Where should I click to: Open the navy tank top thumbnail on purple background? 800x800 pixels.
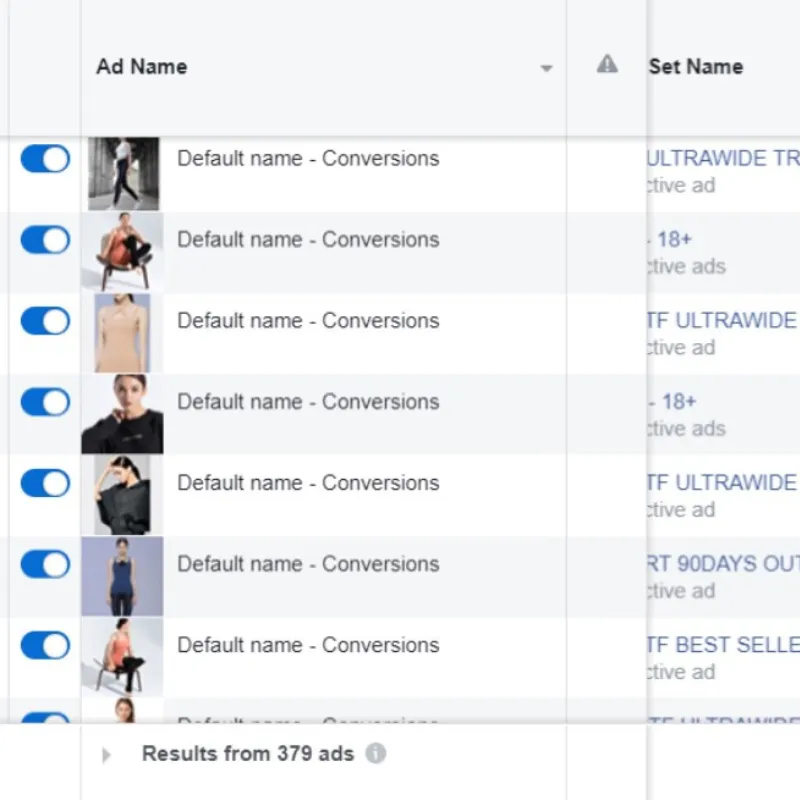pos(122,577)
